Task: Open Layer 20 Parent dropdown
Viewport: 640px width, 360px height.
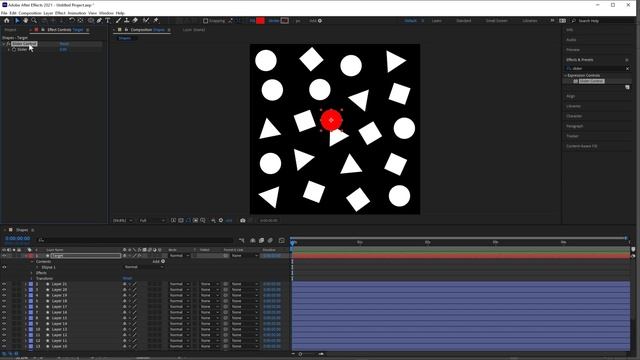Action: pyautogui.click(x=244, y=290)
